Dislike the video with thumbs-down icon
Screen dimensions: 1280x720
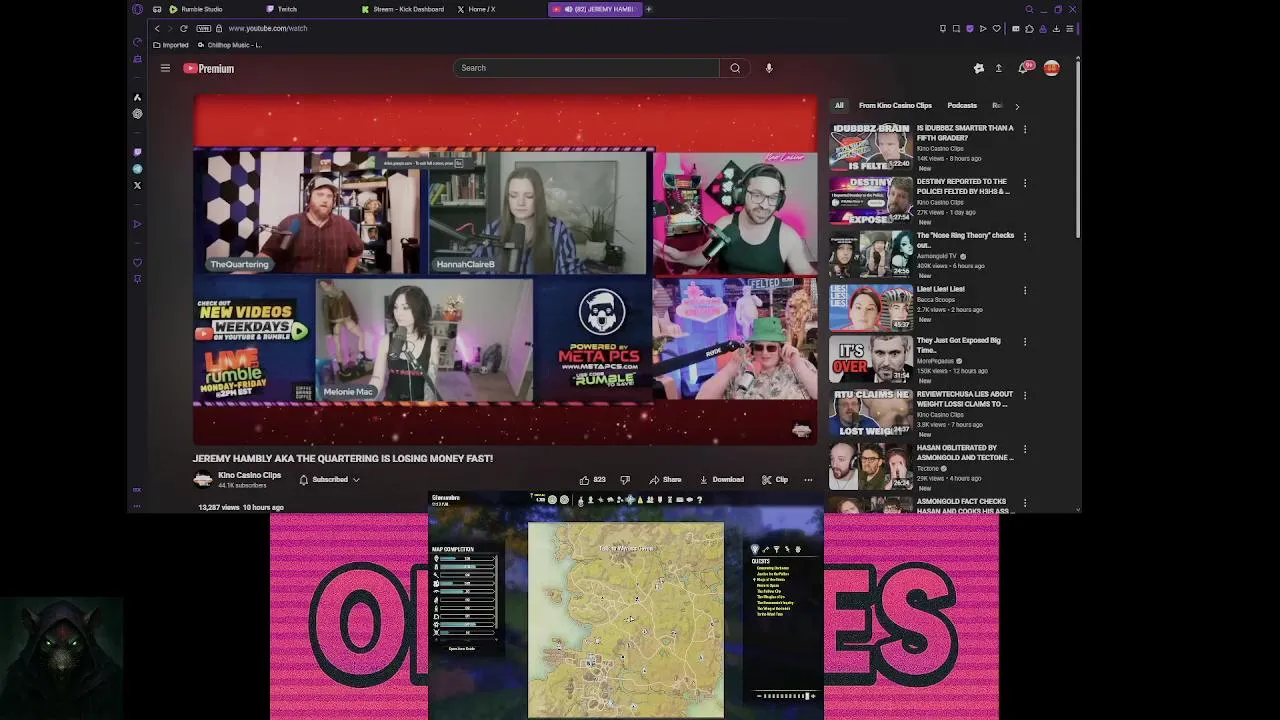tap(625, 480)
